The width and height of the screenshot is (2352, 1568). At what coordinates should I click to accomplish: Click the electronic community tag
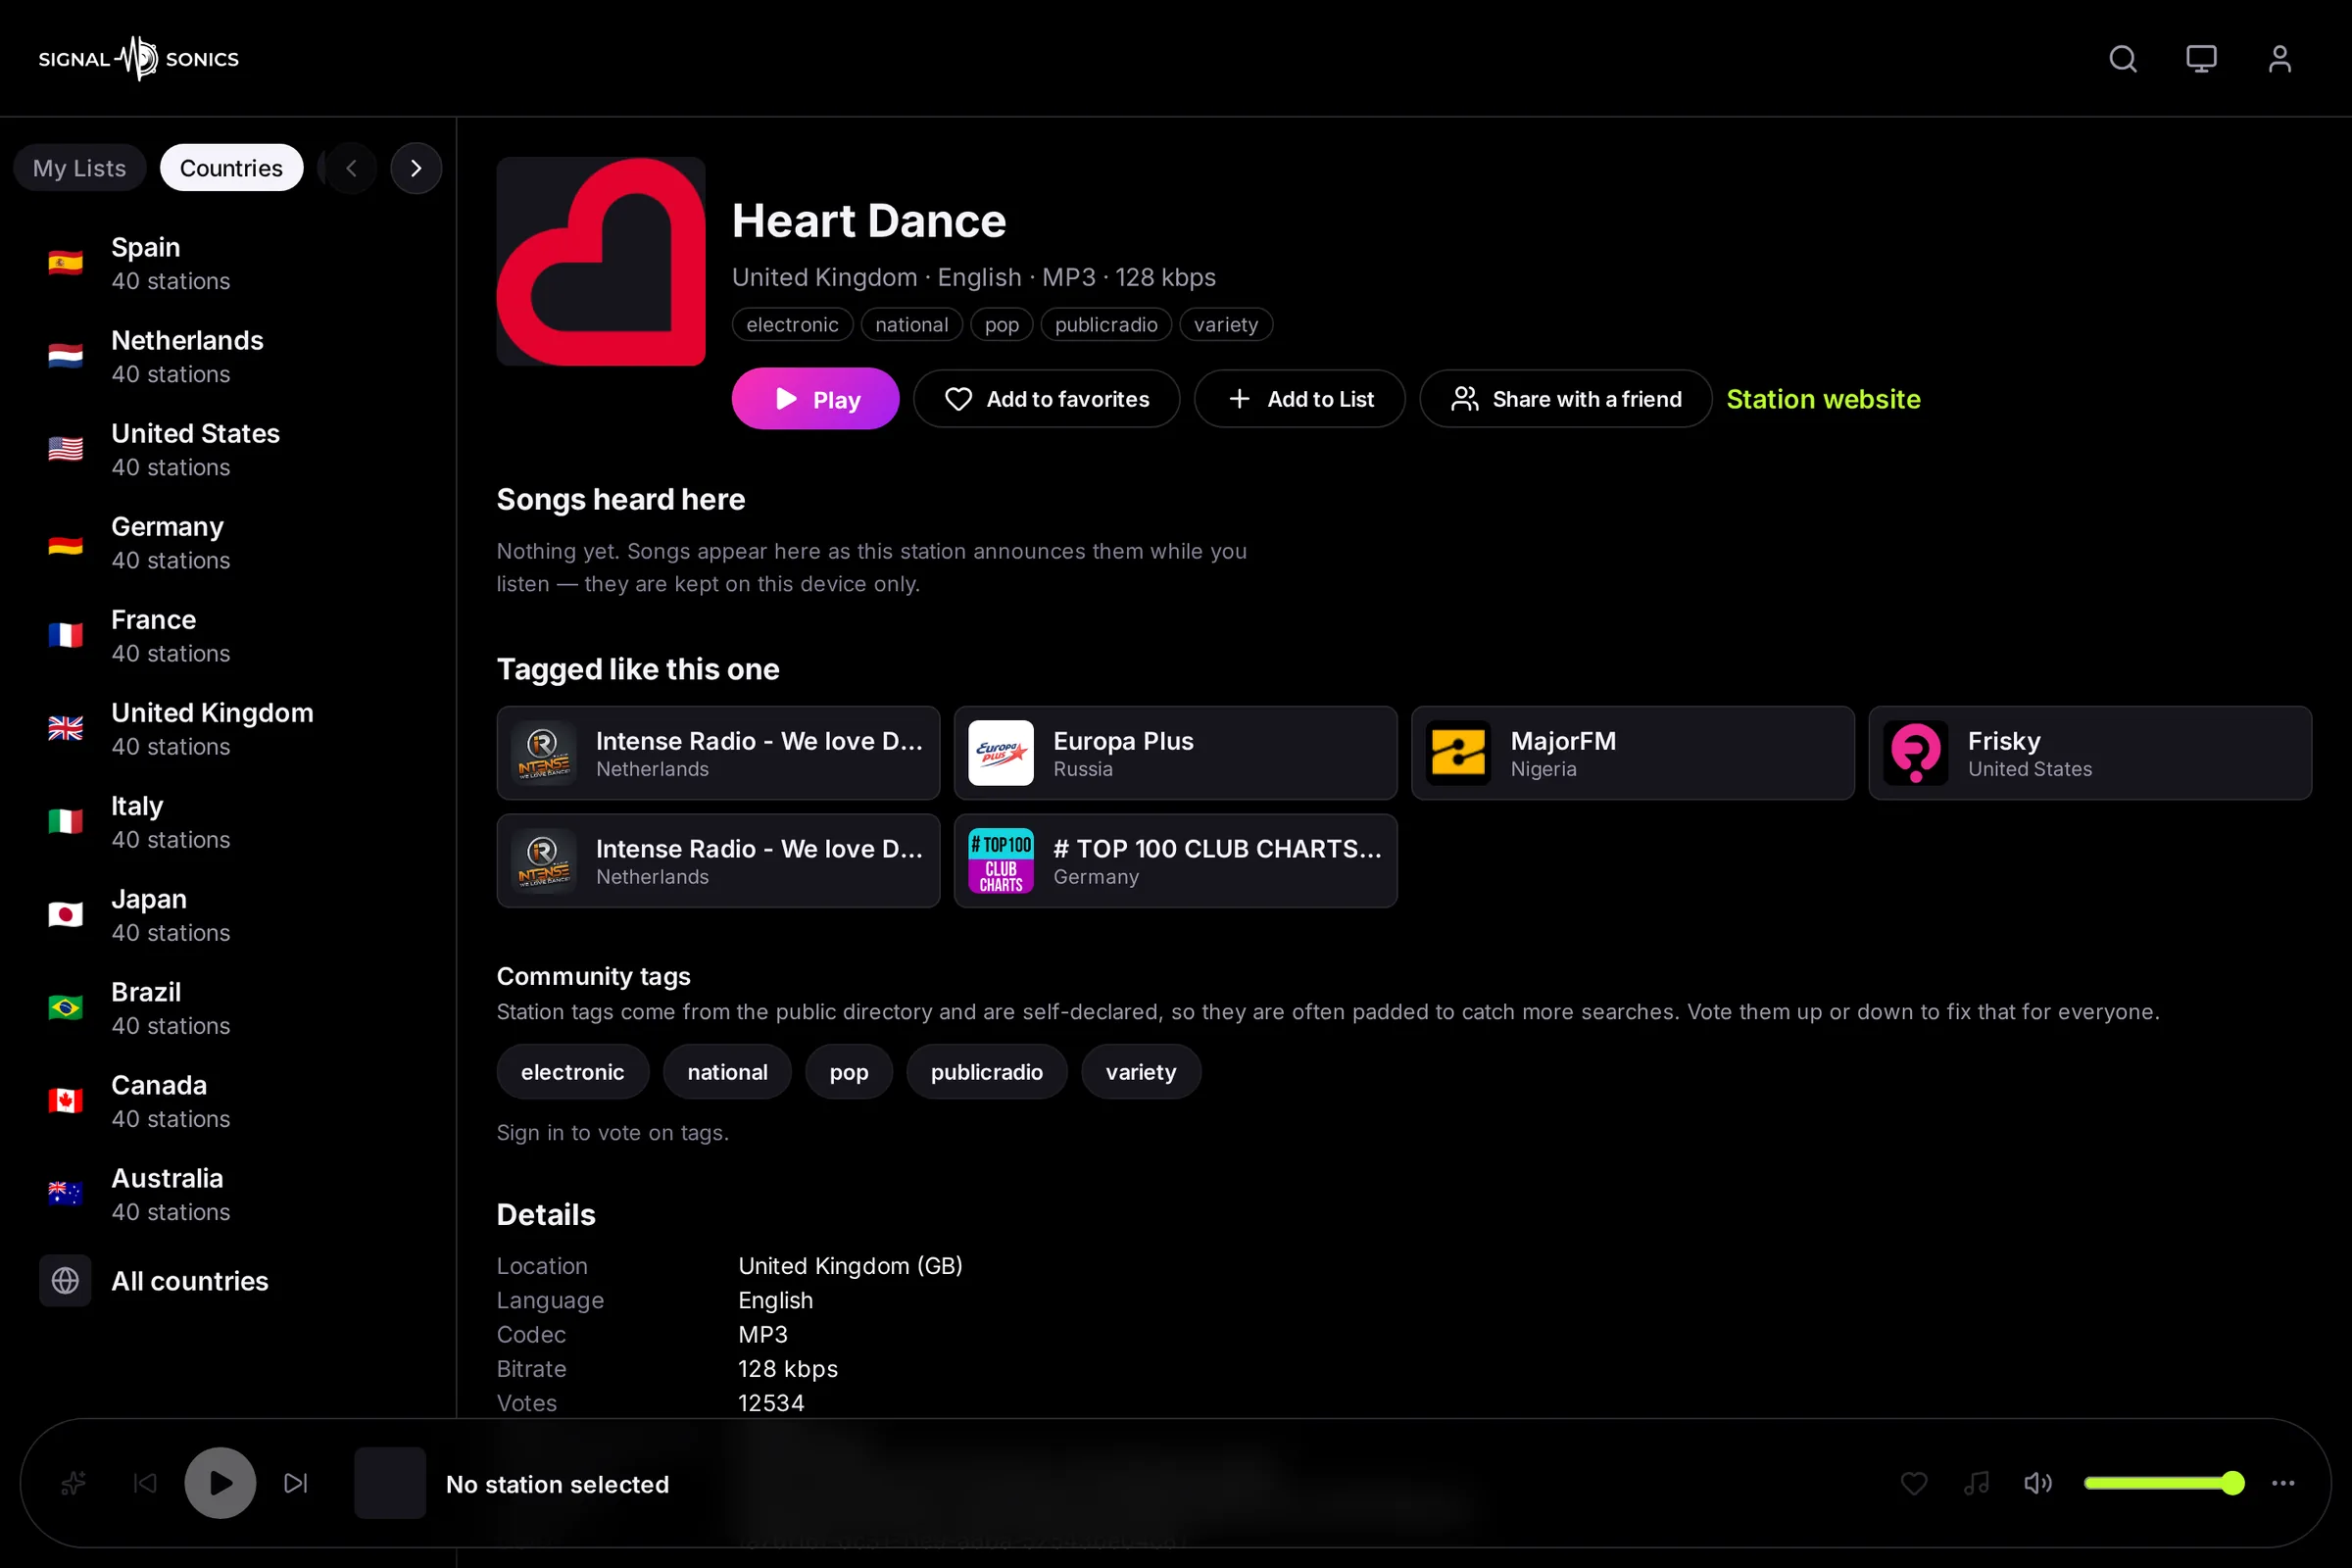[x=573, y=1072]
